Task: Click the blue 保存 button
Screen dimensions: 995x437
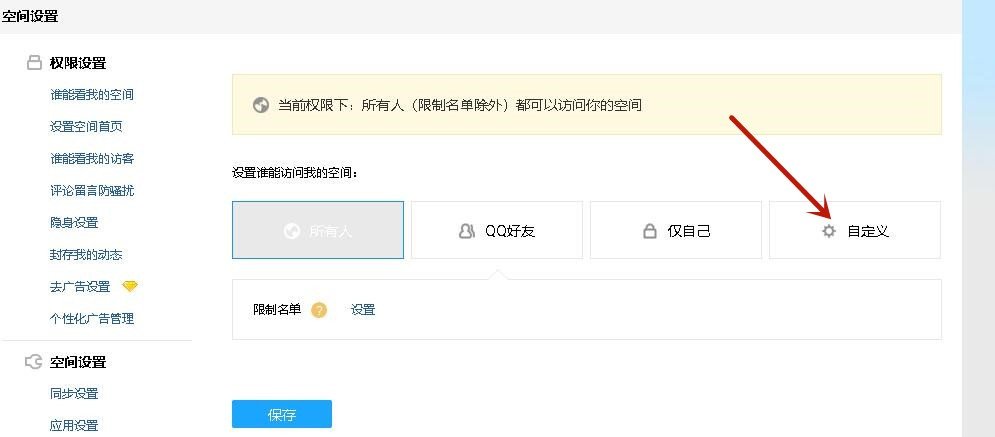Action: coord(282,414)
